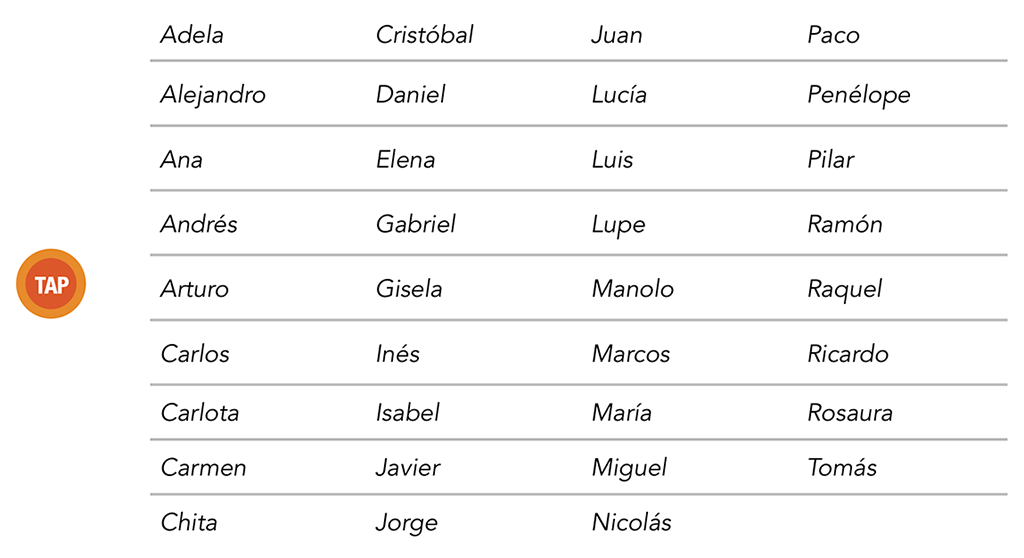1024x558 pixels.
Task: Select the name Jorge
Action: pos(406,523)
